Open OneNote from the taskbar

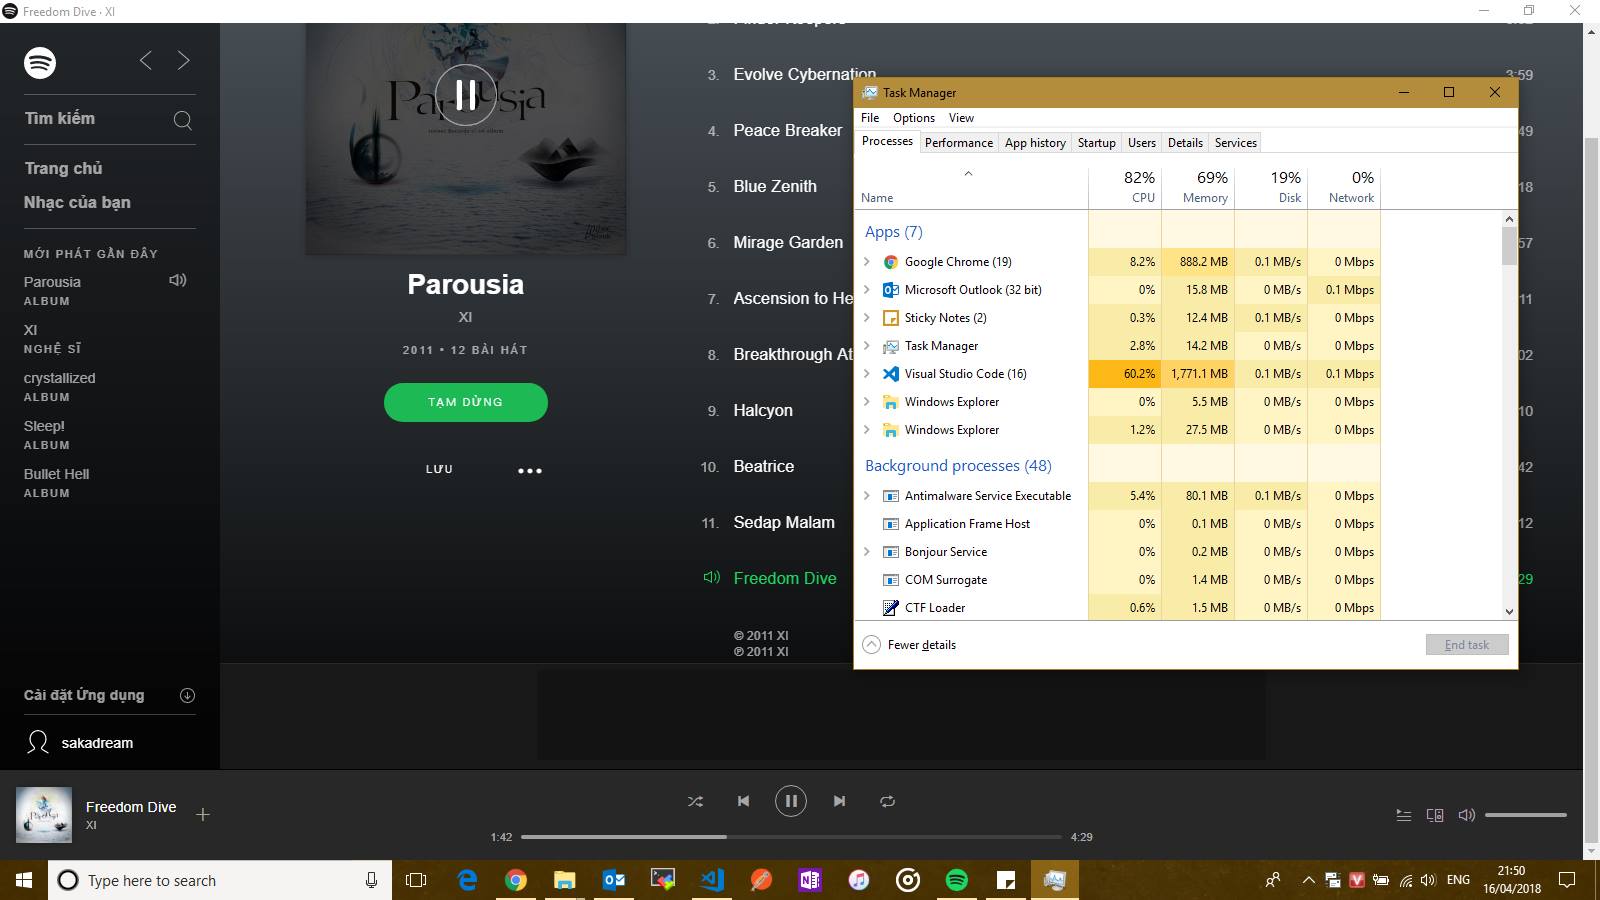[x=810, y=880]
